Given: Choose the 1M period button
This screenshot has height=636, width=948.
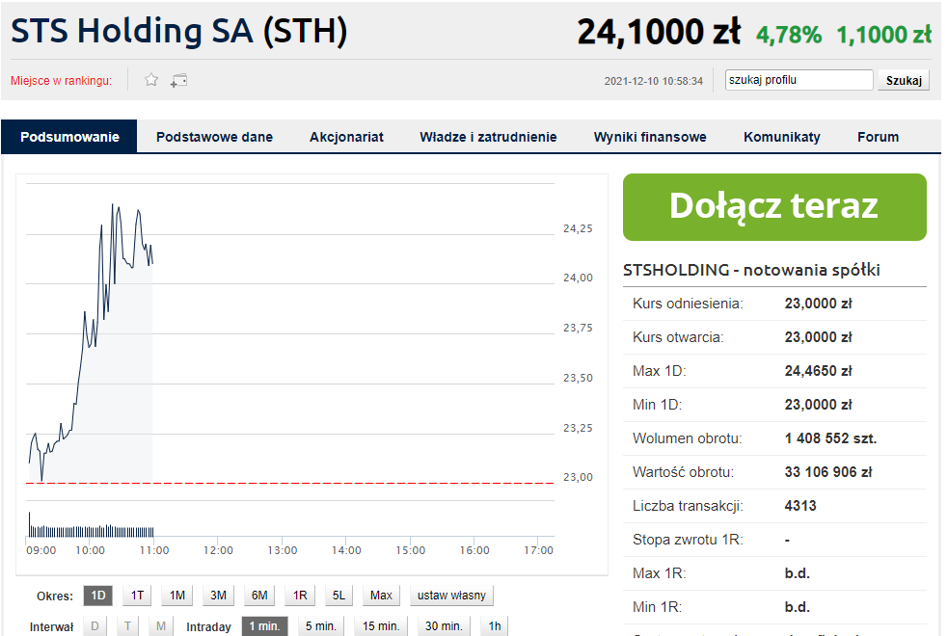Looking at the screenshot, I should pos(177,595).
